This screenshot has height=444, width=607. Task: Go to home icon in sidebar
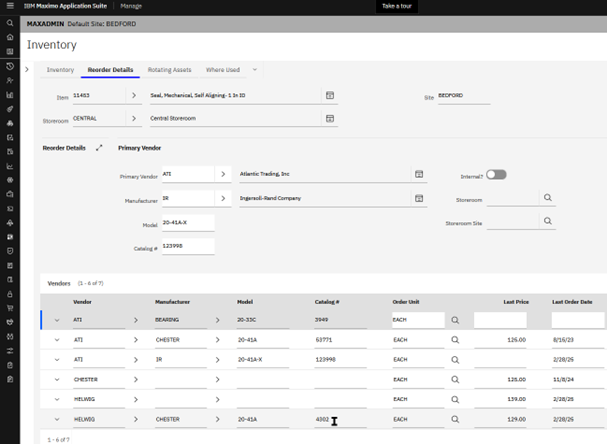coord(10,37)
